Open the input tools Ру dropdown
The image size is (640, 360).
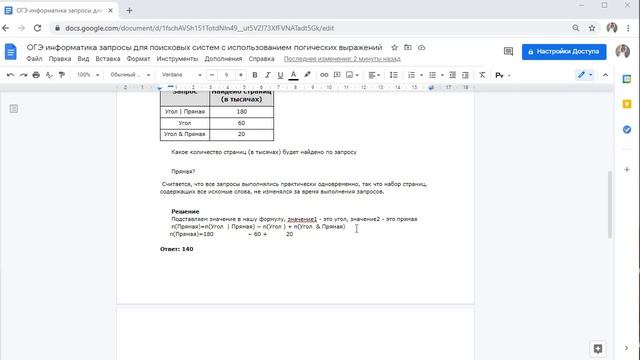coord(502,75)
